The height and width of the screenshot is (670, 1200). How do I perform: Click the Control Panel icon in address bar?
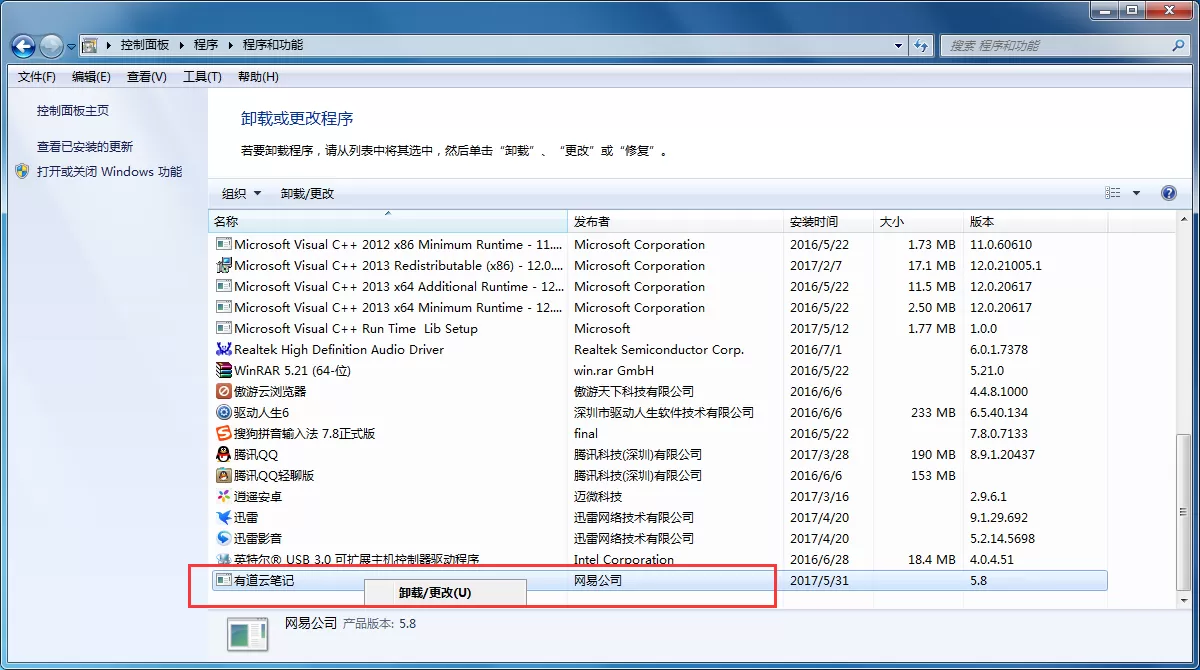[x=90, y=45]
